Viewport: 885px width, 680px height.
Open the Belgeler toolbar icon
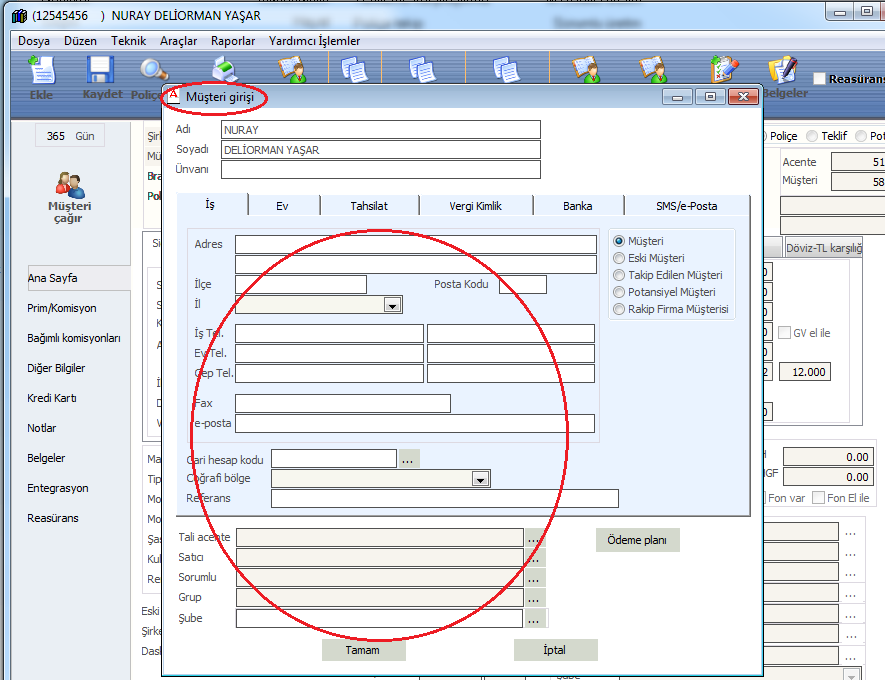783,70
